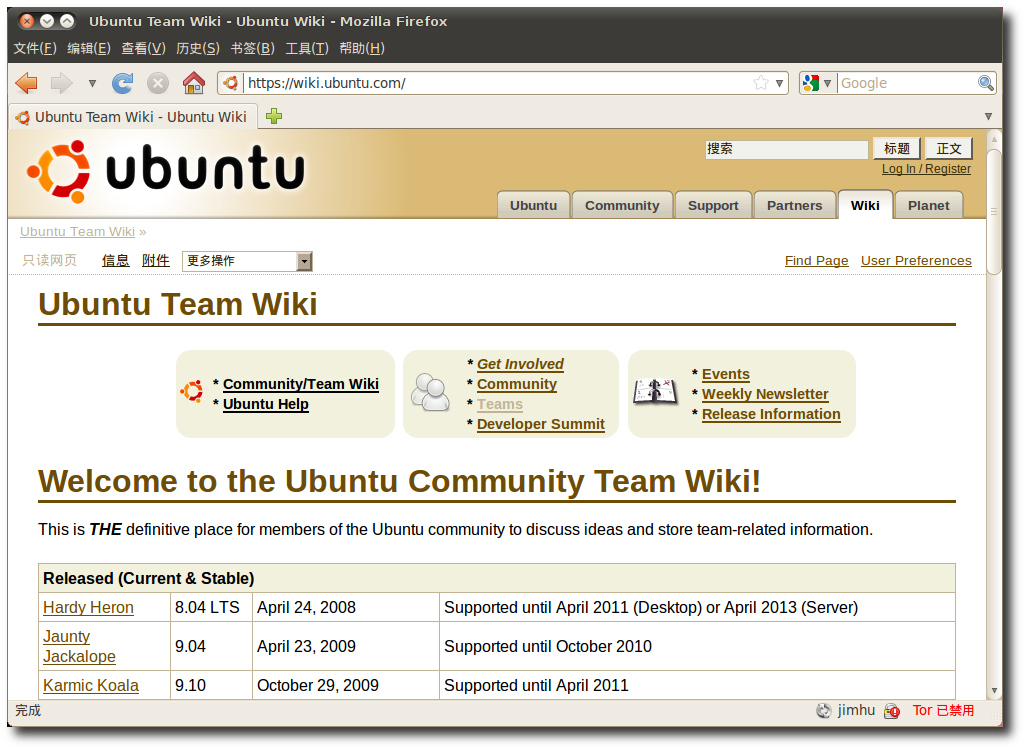Toggle the Tor 已禁用 status text

click(x=943, y=711)
